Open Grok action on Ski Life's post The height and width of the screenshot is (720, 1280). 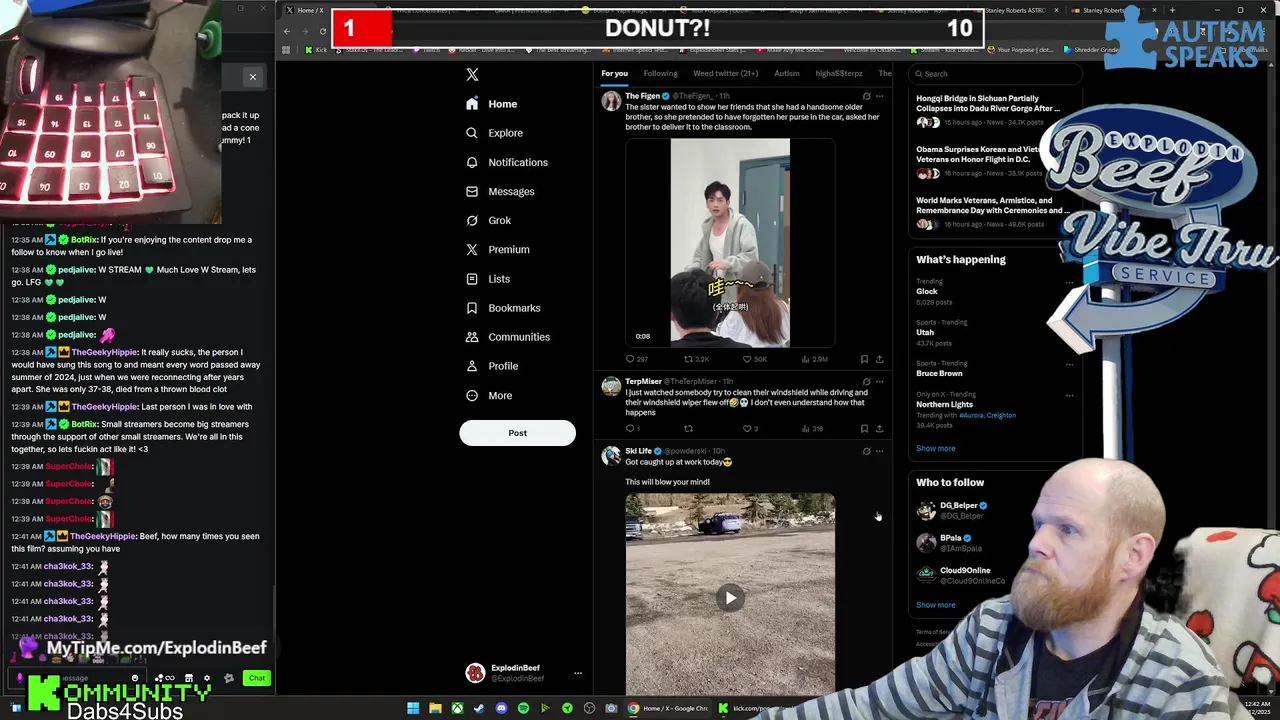pos(866,451)
